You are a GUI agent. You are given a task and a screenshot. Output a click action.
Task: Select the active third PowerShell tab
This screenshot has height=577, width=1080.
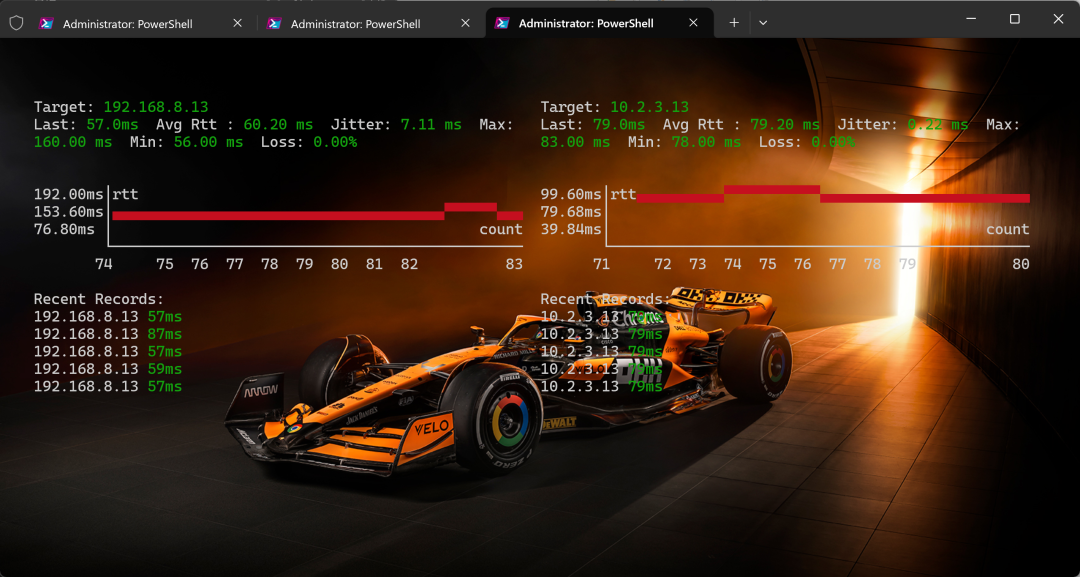click(599, 23)
